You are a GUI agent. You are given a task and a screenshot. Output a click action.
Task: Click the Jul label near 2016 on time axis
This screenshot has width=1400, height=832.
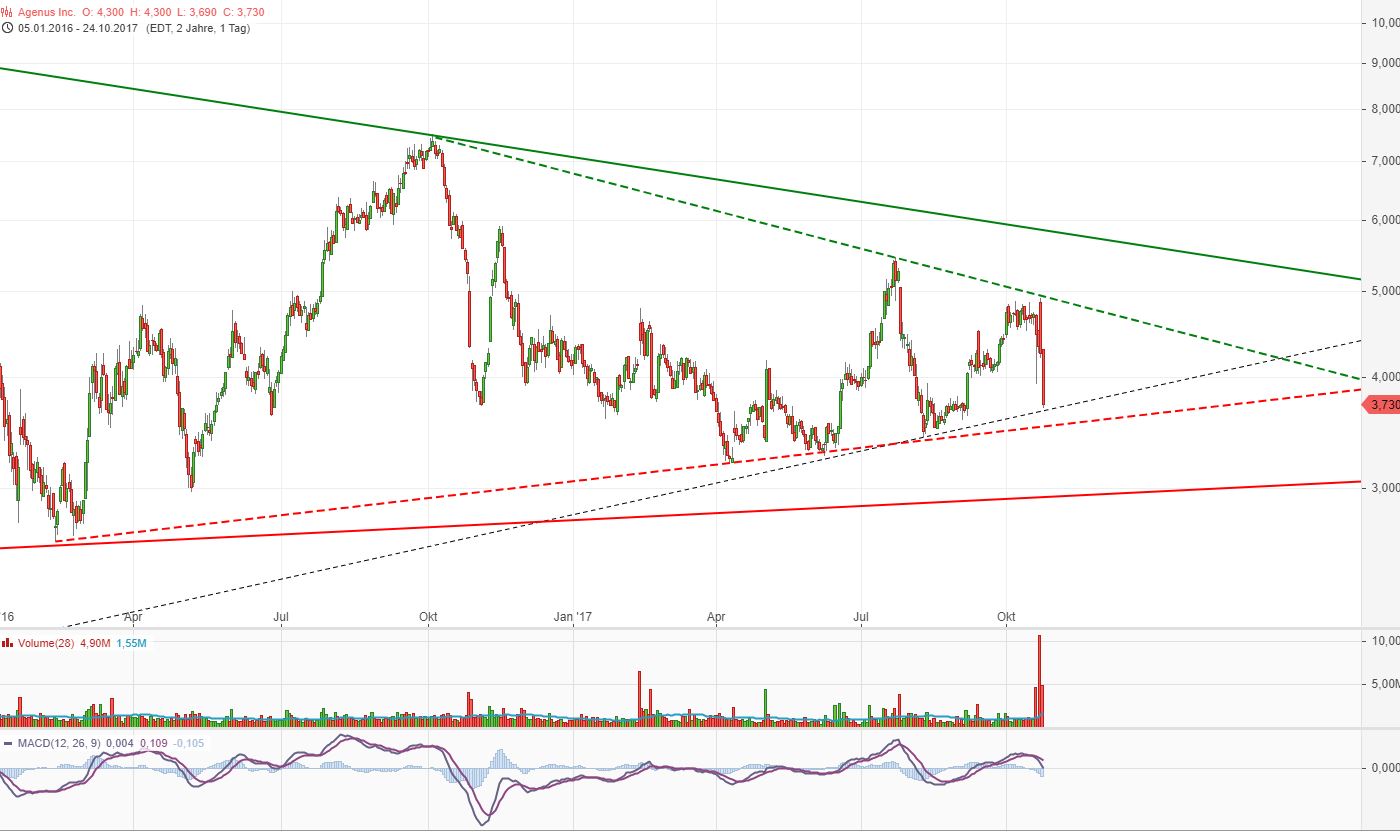(x=282, y=617)
